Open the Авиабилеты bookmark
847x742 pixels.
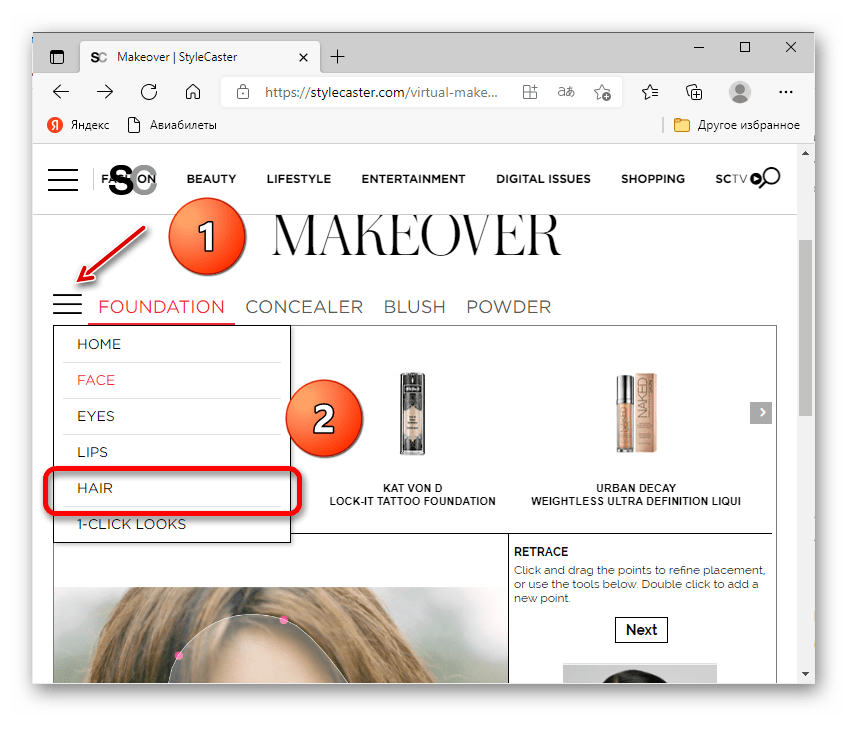pos(172,125)
